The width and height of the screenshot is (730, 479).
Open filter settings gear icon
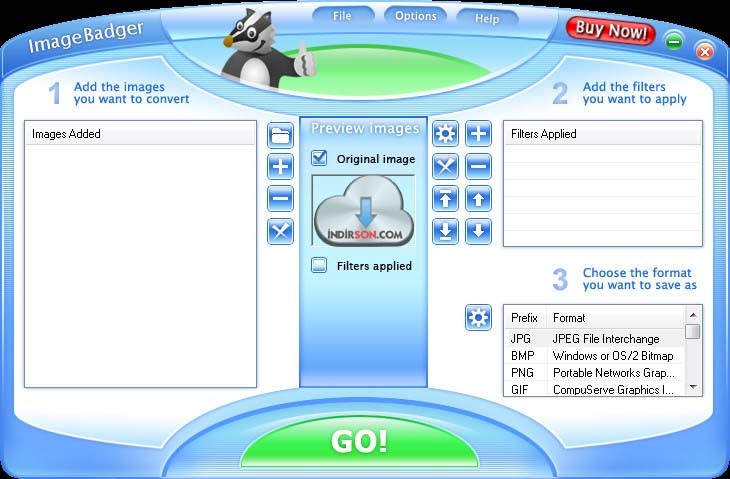(446, 134)
